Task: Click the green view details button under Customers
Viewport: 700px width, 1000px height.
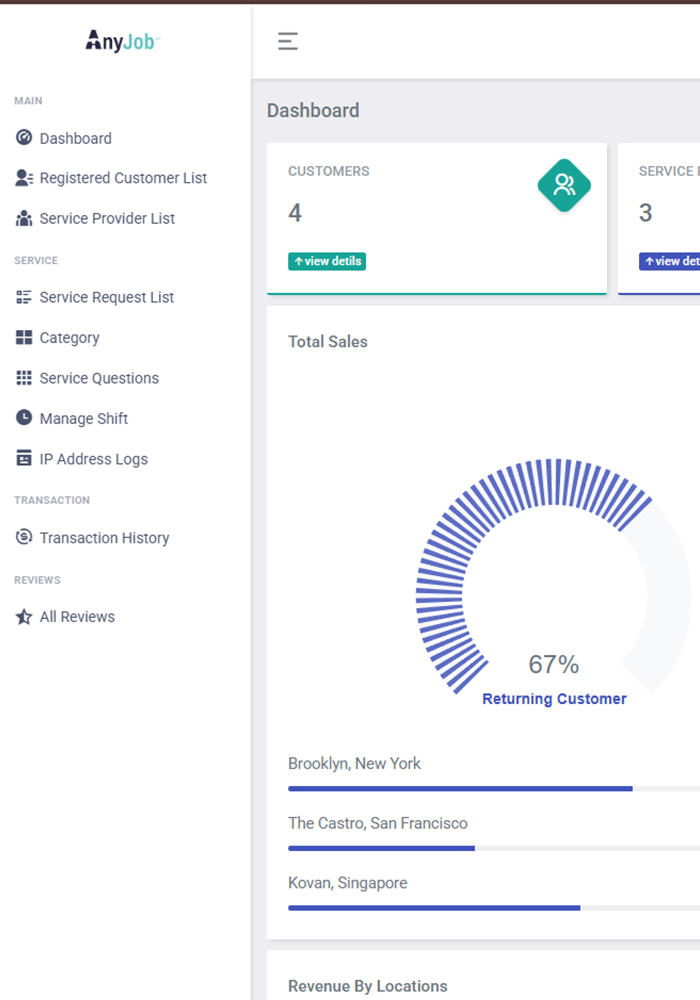Action: [327, 261]
